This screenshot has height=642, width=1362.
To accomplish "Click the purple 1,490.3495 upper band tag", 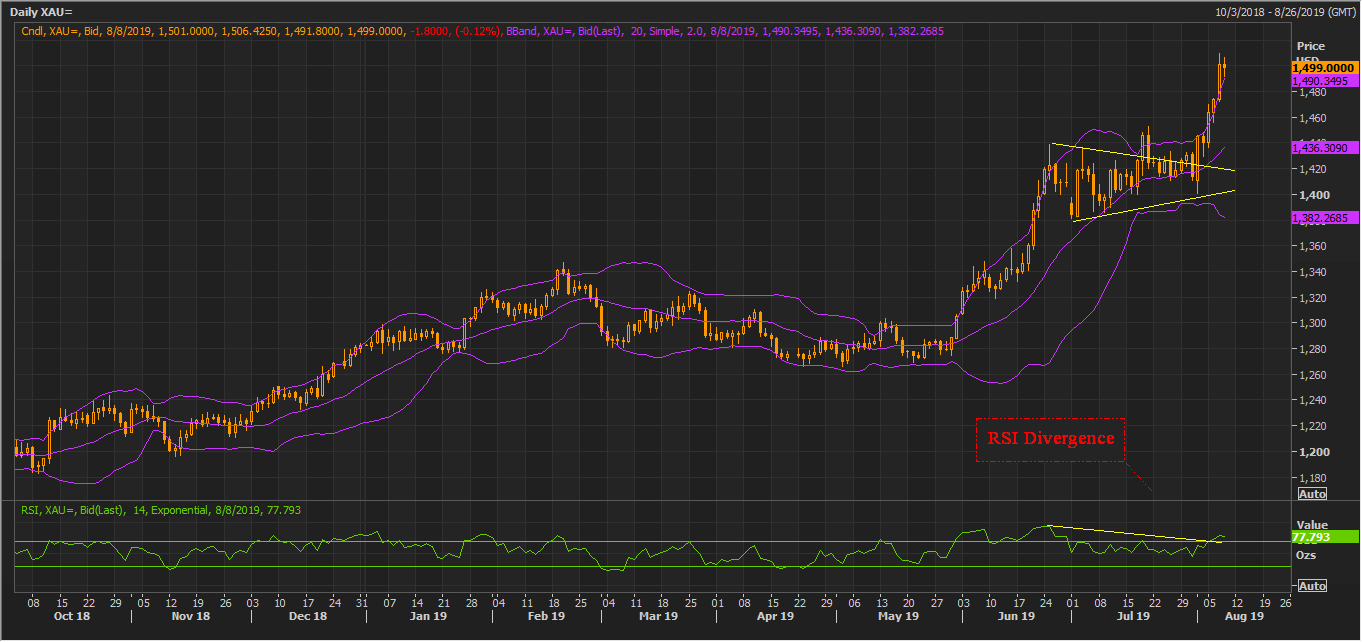I will tap(1324, 81).
